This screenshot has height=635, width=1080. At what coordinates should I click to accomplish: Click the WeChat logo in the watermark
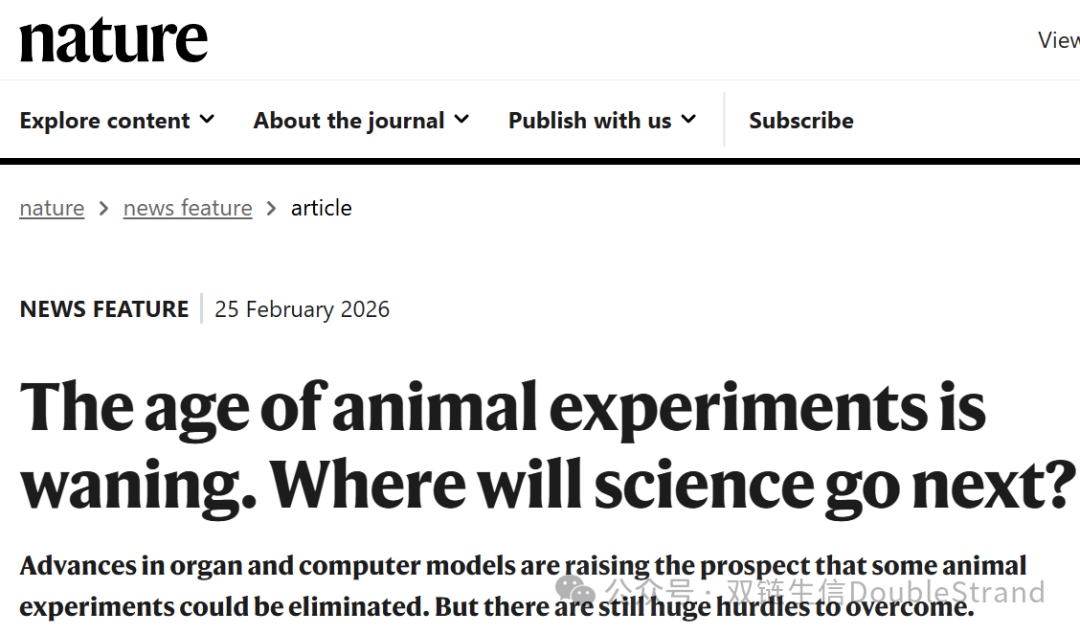[577, 590]
